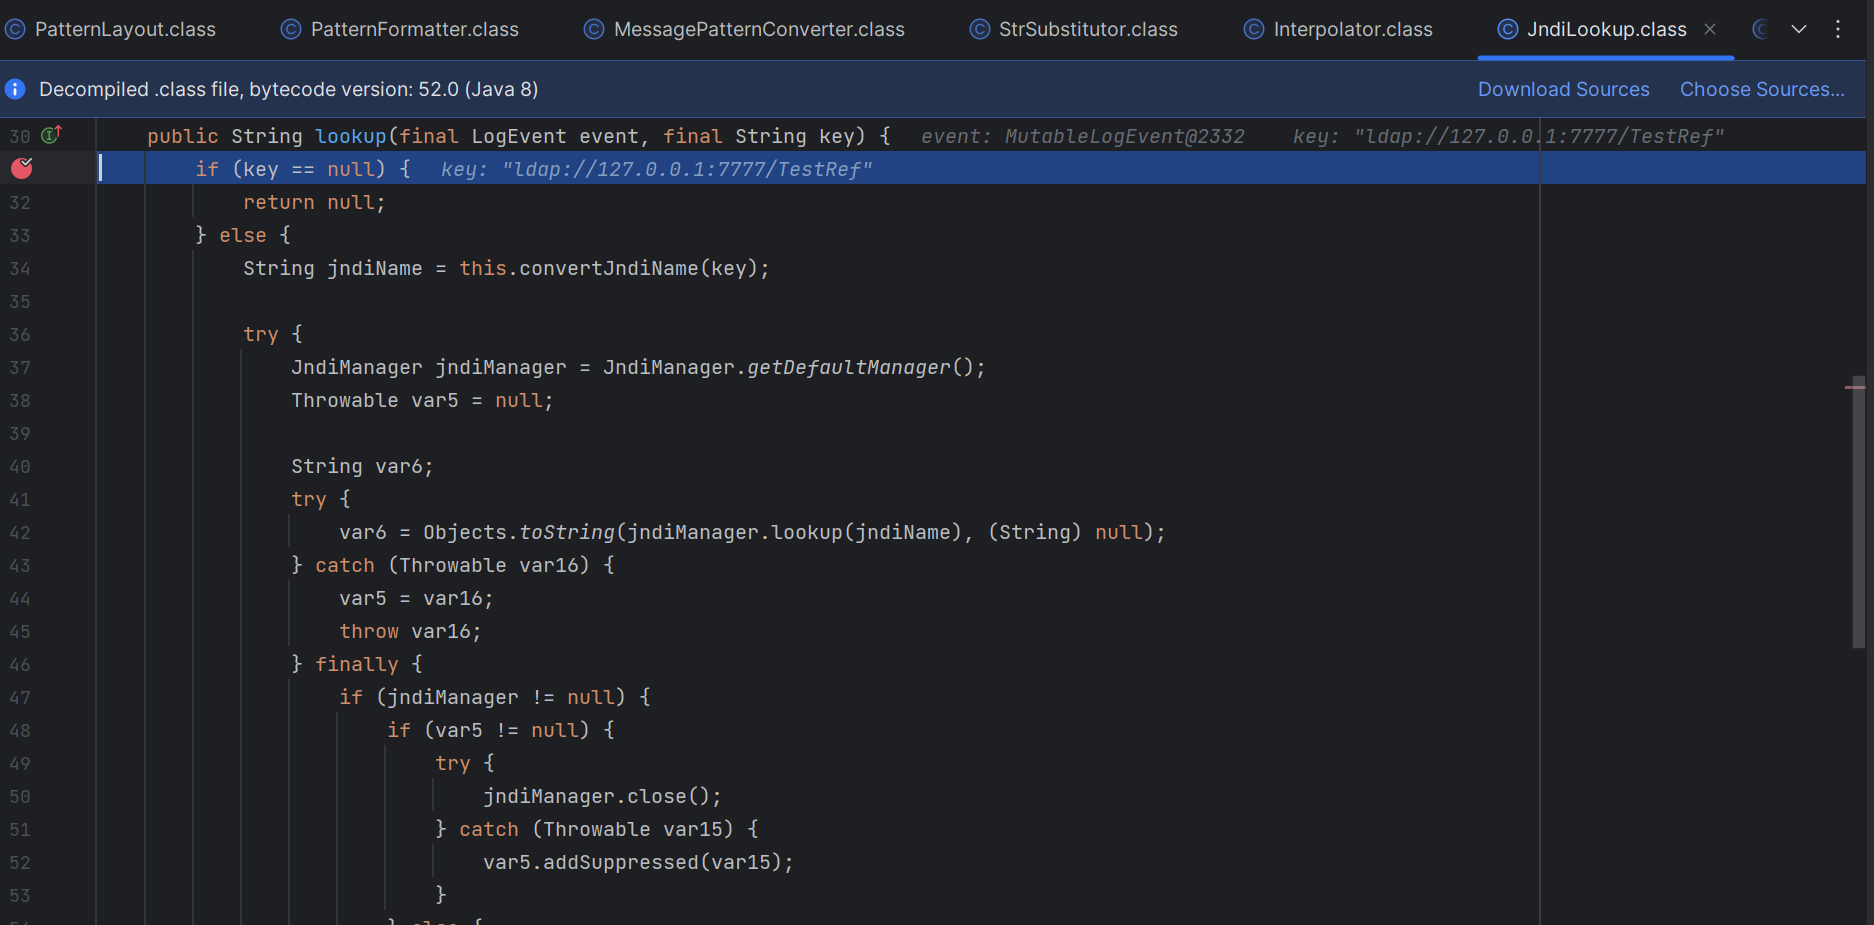Click the partially hidden tab's class icon
This screenshot has width=1874, height=925.
click(x=1762, y=29)
